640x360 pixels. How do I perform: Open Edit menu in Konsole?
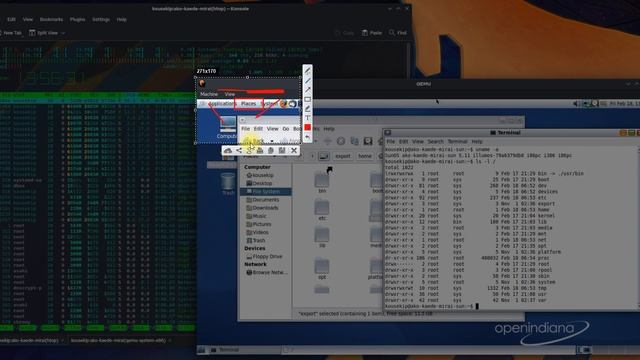[x=11, y=20]
